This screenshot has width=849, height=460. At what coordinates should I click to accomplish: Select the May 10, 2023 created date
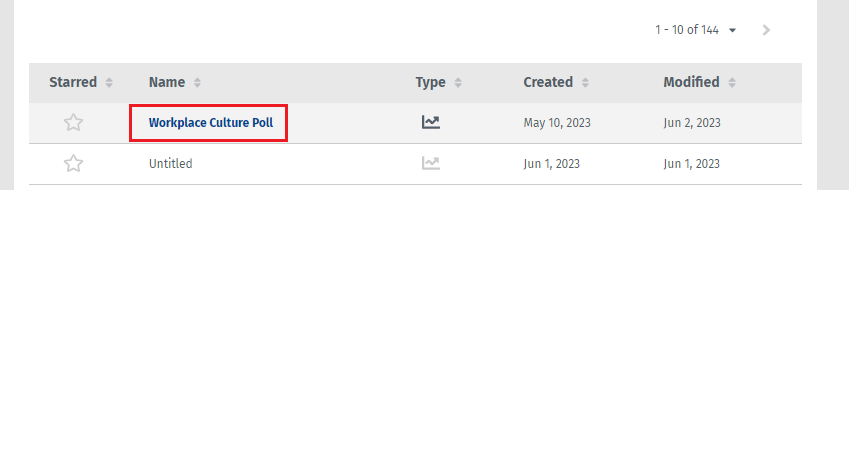pyautogui.click(x=557, y=123)
